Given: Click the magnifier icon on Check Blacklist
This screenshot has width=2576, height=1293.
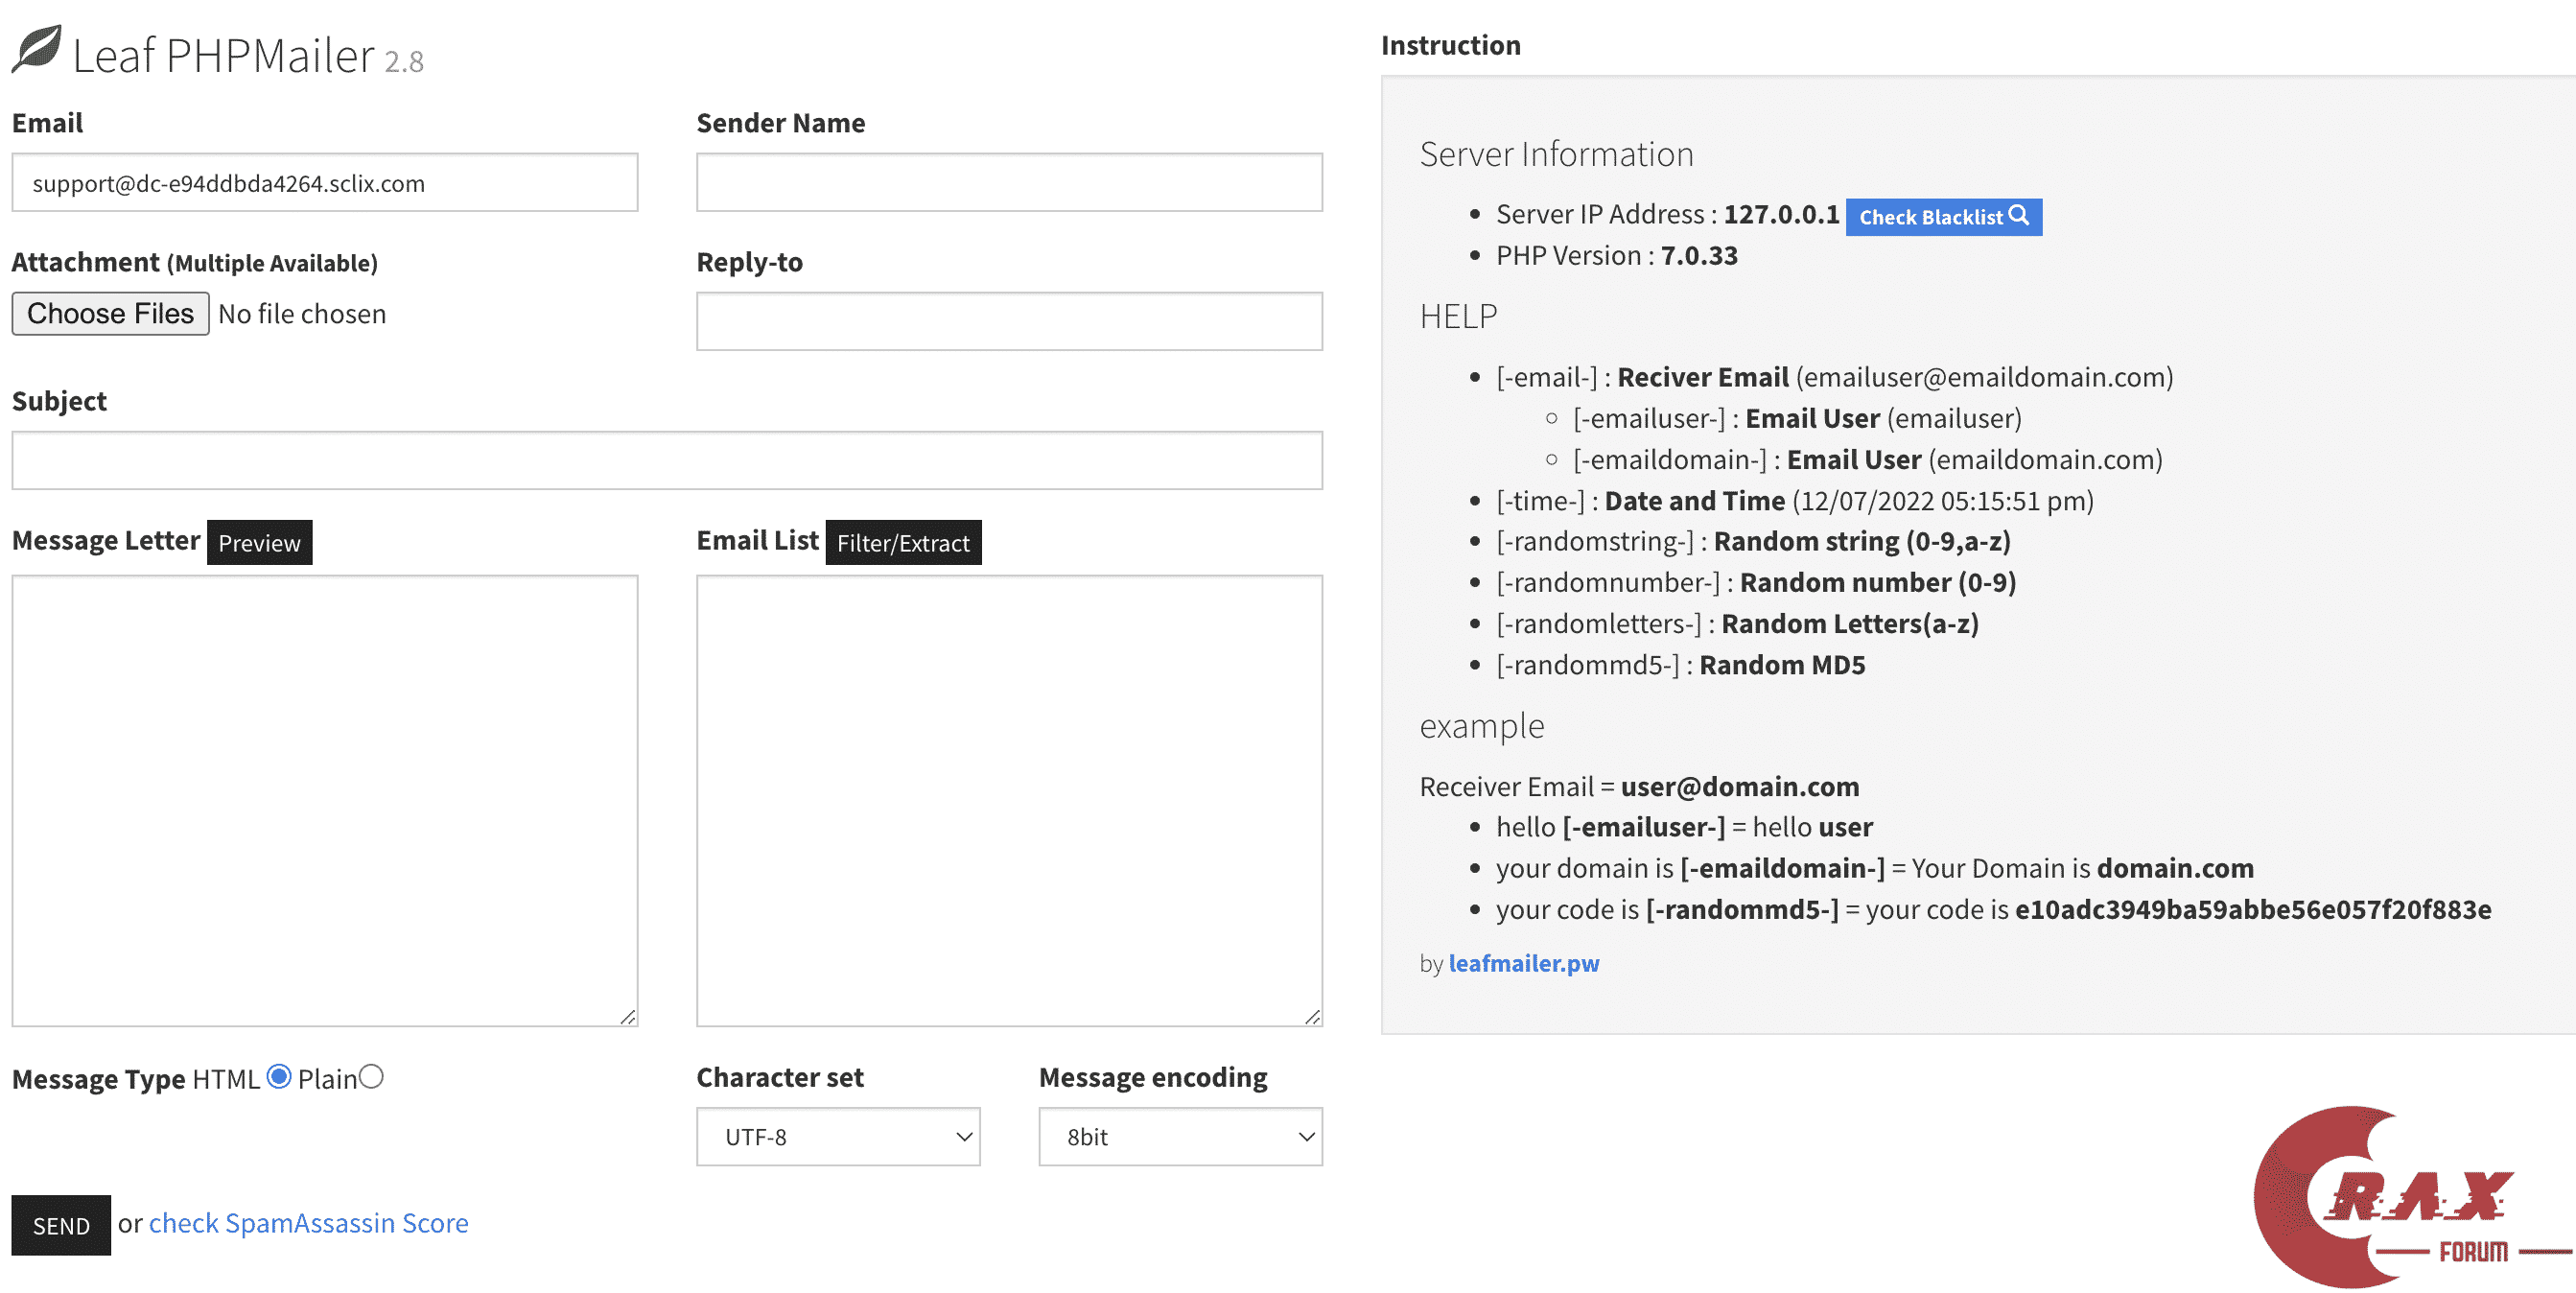Looking at the screenshot, I should pyautogui.click(x=2019, y=216).
